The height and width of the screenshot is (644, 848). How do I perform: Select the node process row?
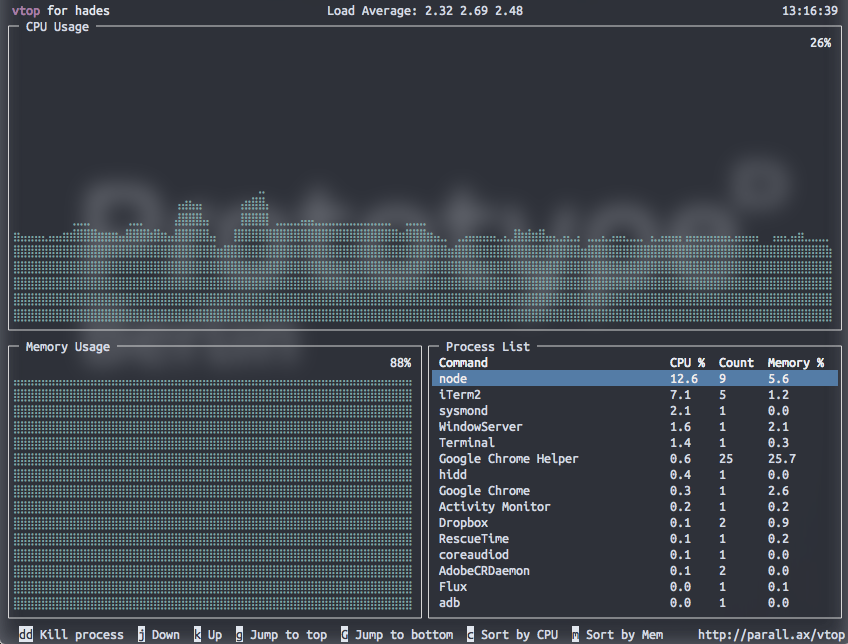click(635, 379)
